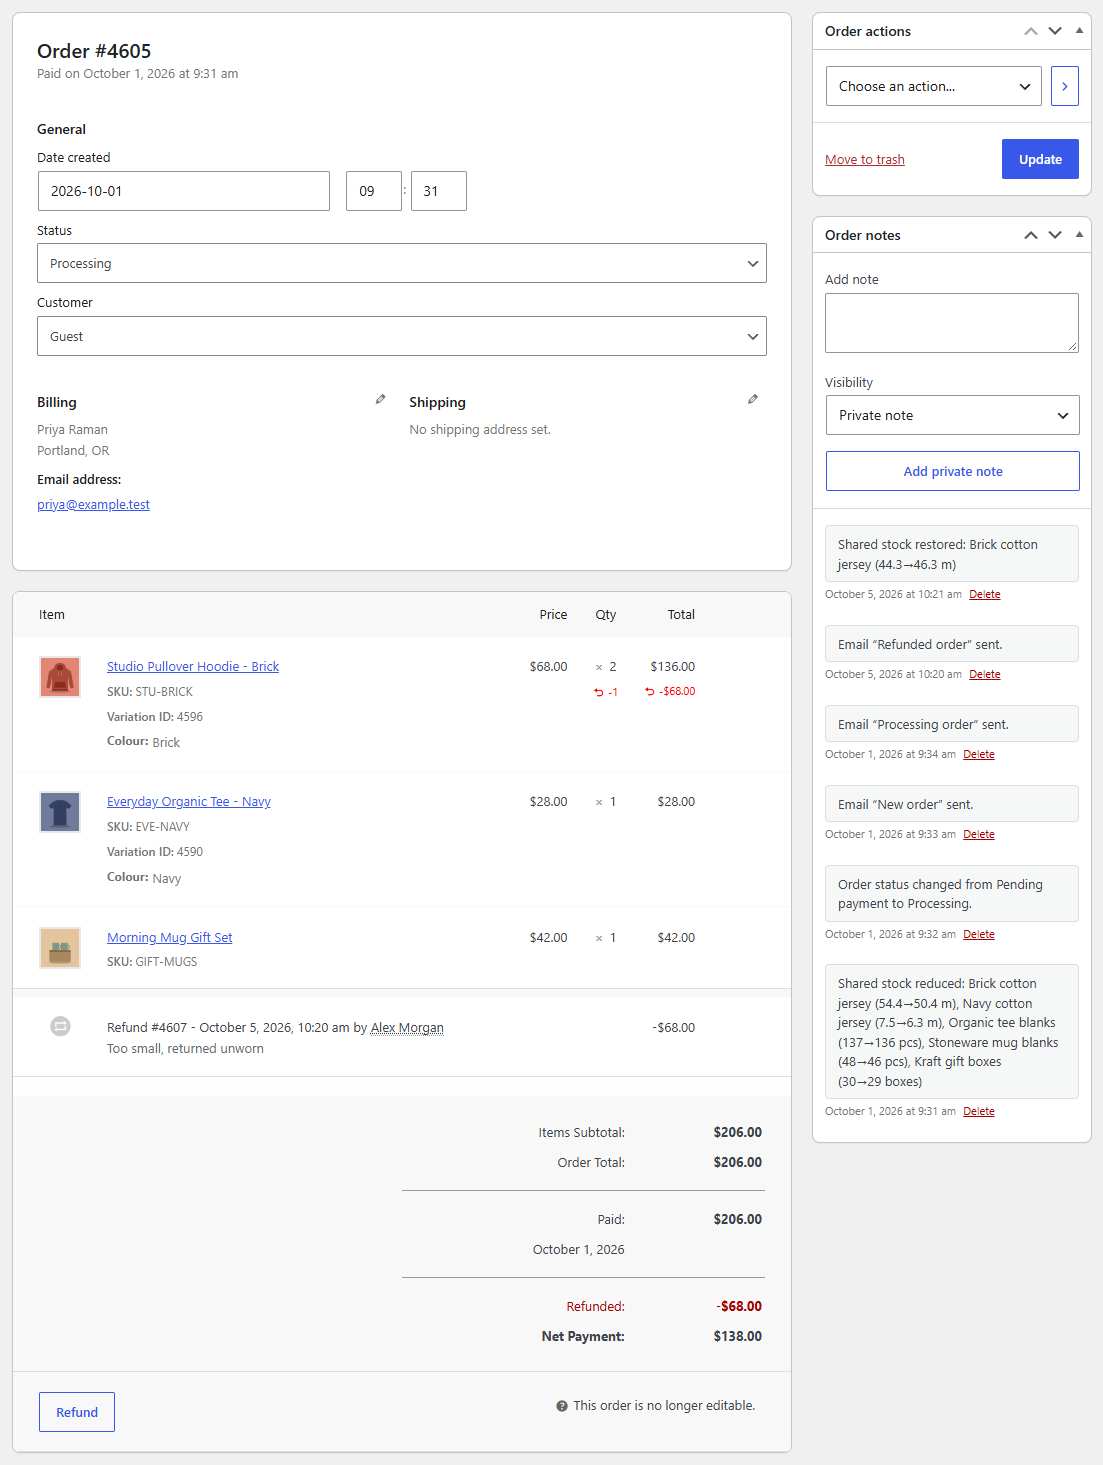Open the Customer dropdown showing Guest
1103x1465 pixels.
402,336
